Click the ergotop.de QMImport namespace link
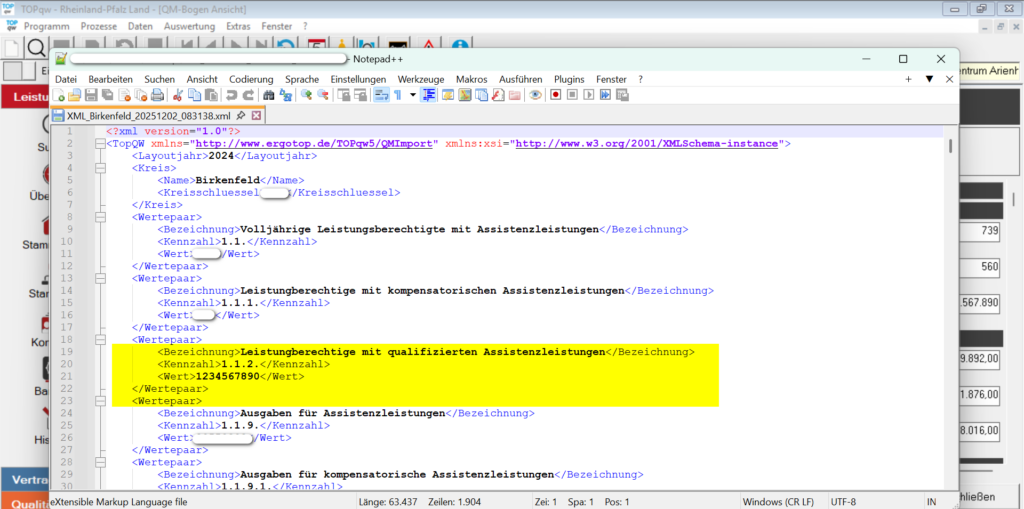 coord(315,144)
